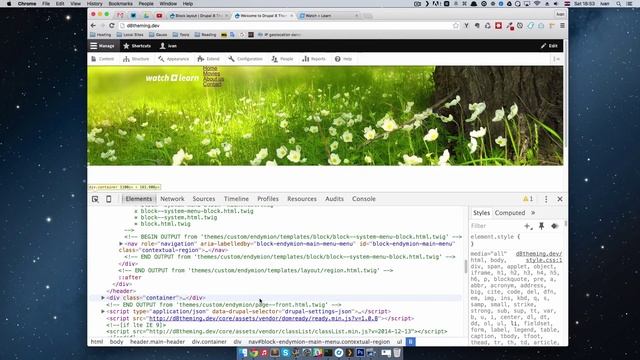The width and height of the screenshot is (640, 360).
Task: Click the yellow warning count icon
Action: click(528, 199)
